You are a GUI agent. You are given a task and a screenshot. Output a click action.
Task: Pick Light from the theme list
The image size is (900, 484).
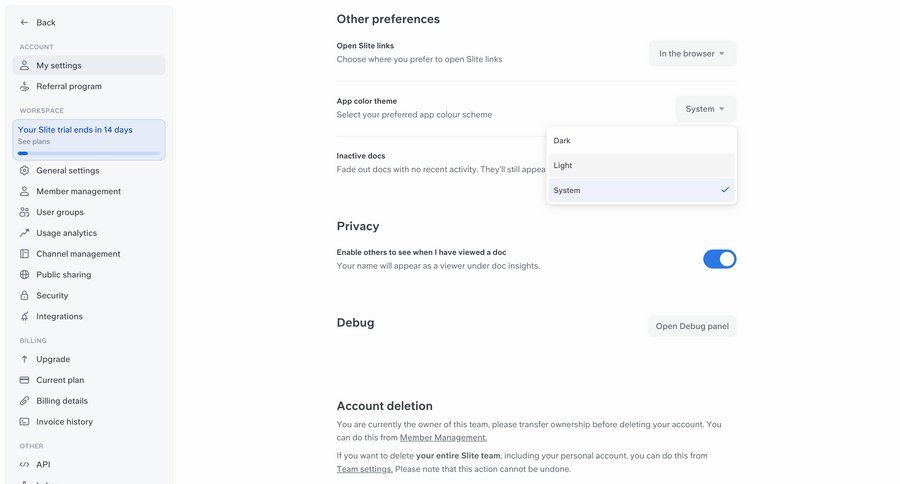click(641, 165)
